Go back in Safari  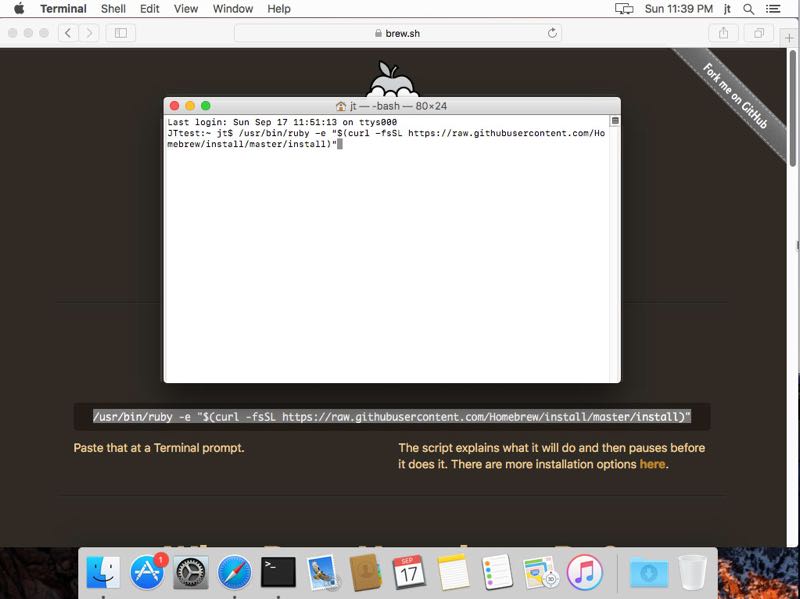point(68,33)
